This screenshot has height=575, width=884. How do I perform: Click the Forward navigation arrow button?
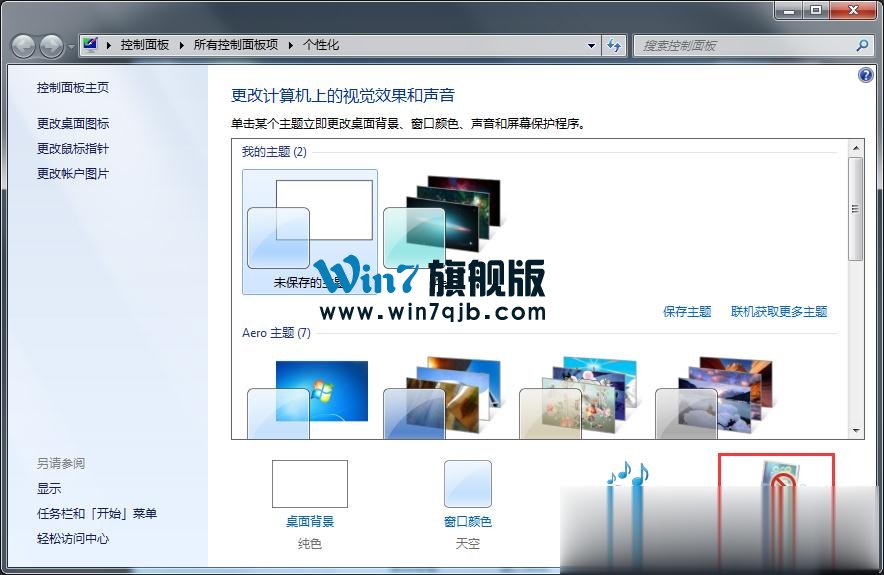click(x=52, y=46)
